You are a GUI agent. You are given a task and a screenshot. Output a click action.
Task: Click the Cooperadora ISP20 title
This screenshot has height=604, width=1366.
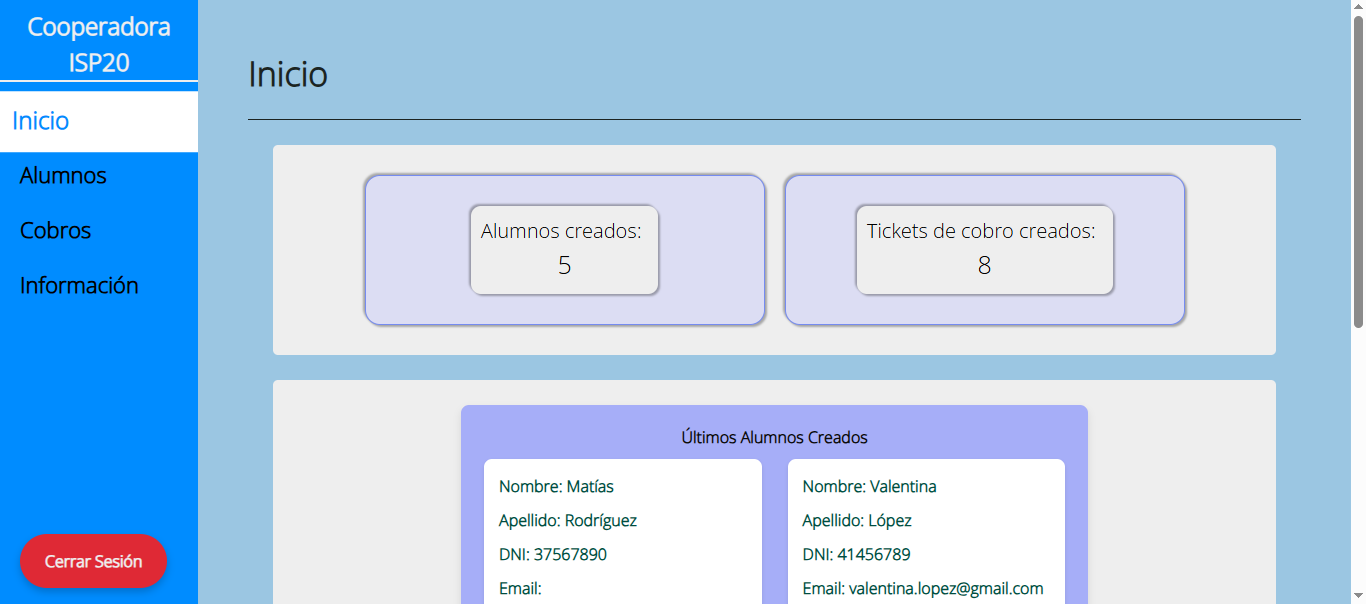click(99, 44)
